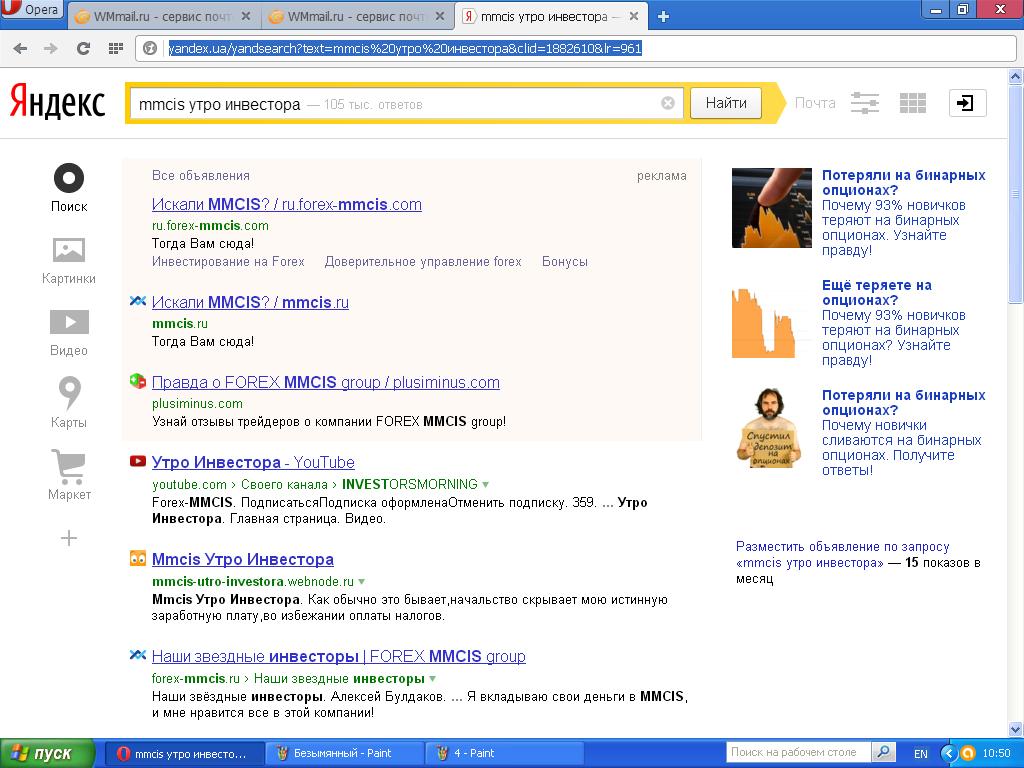Viewport: 1024px width, 768px height.
Task: Click the vertical scrollbar down arrow
Action: point(1016,728)
